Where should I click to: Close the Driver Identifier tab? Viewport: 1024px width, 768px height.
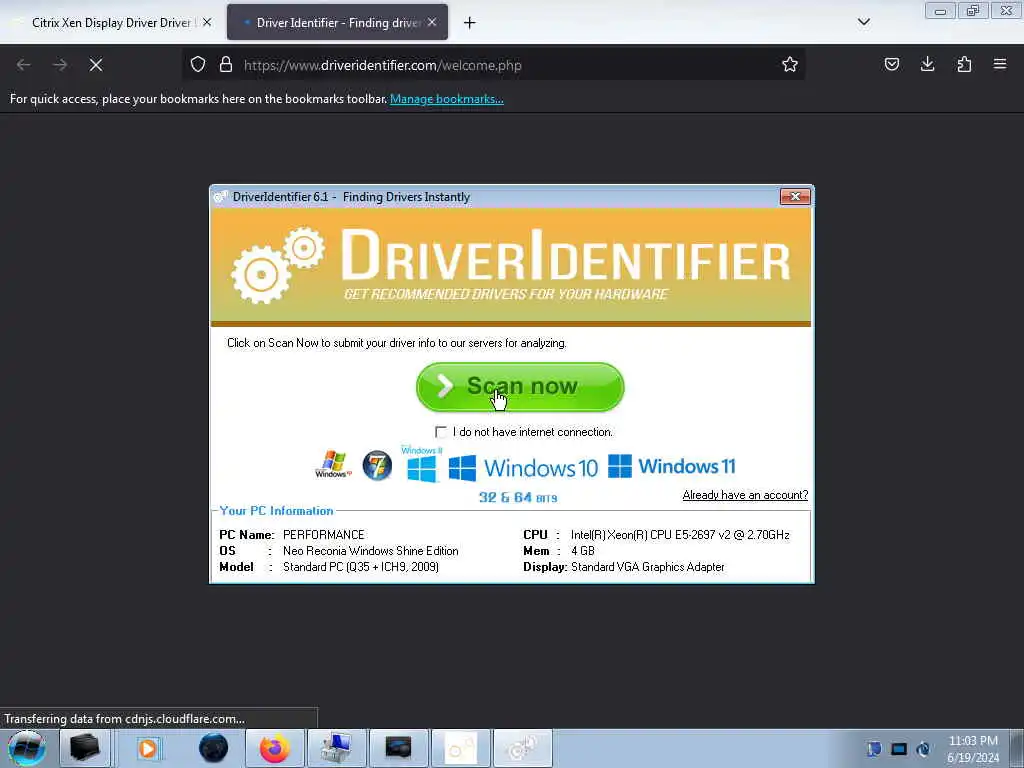click(432, 22)
